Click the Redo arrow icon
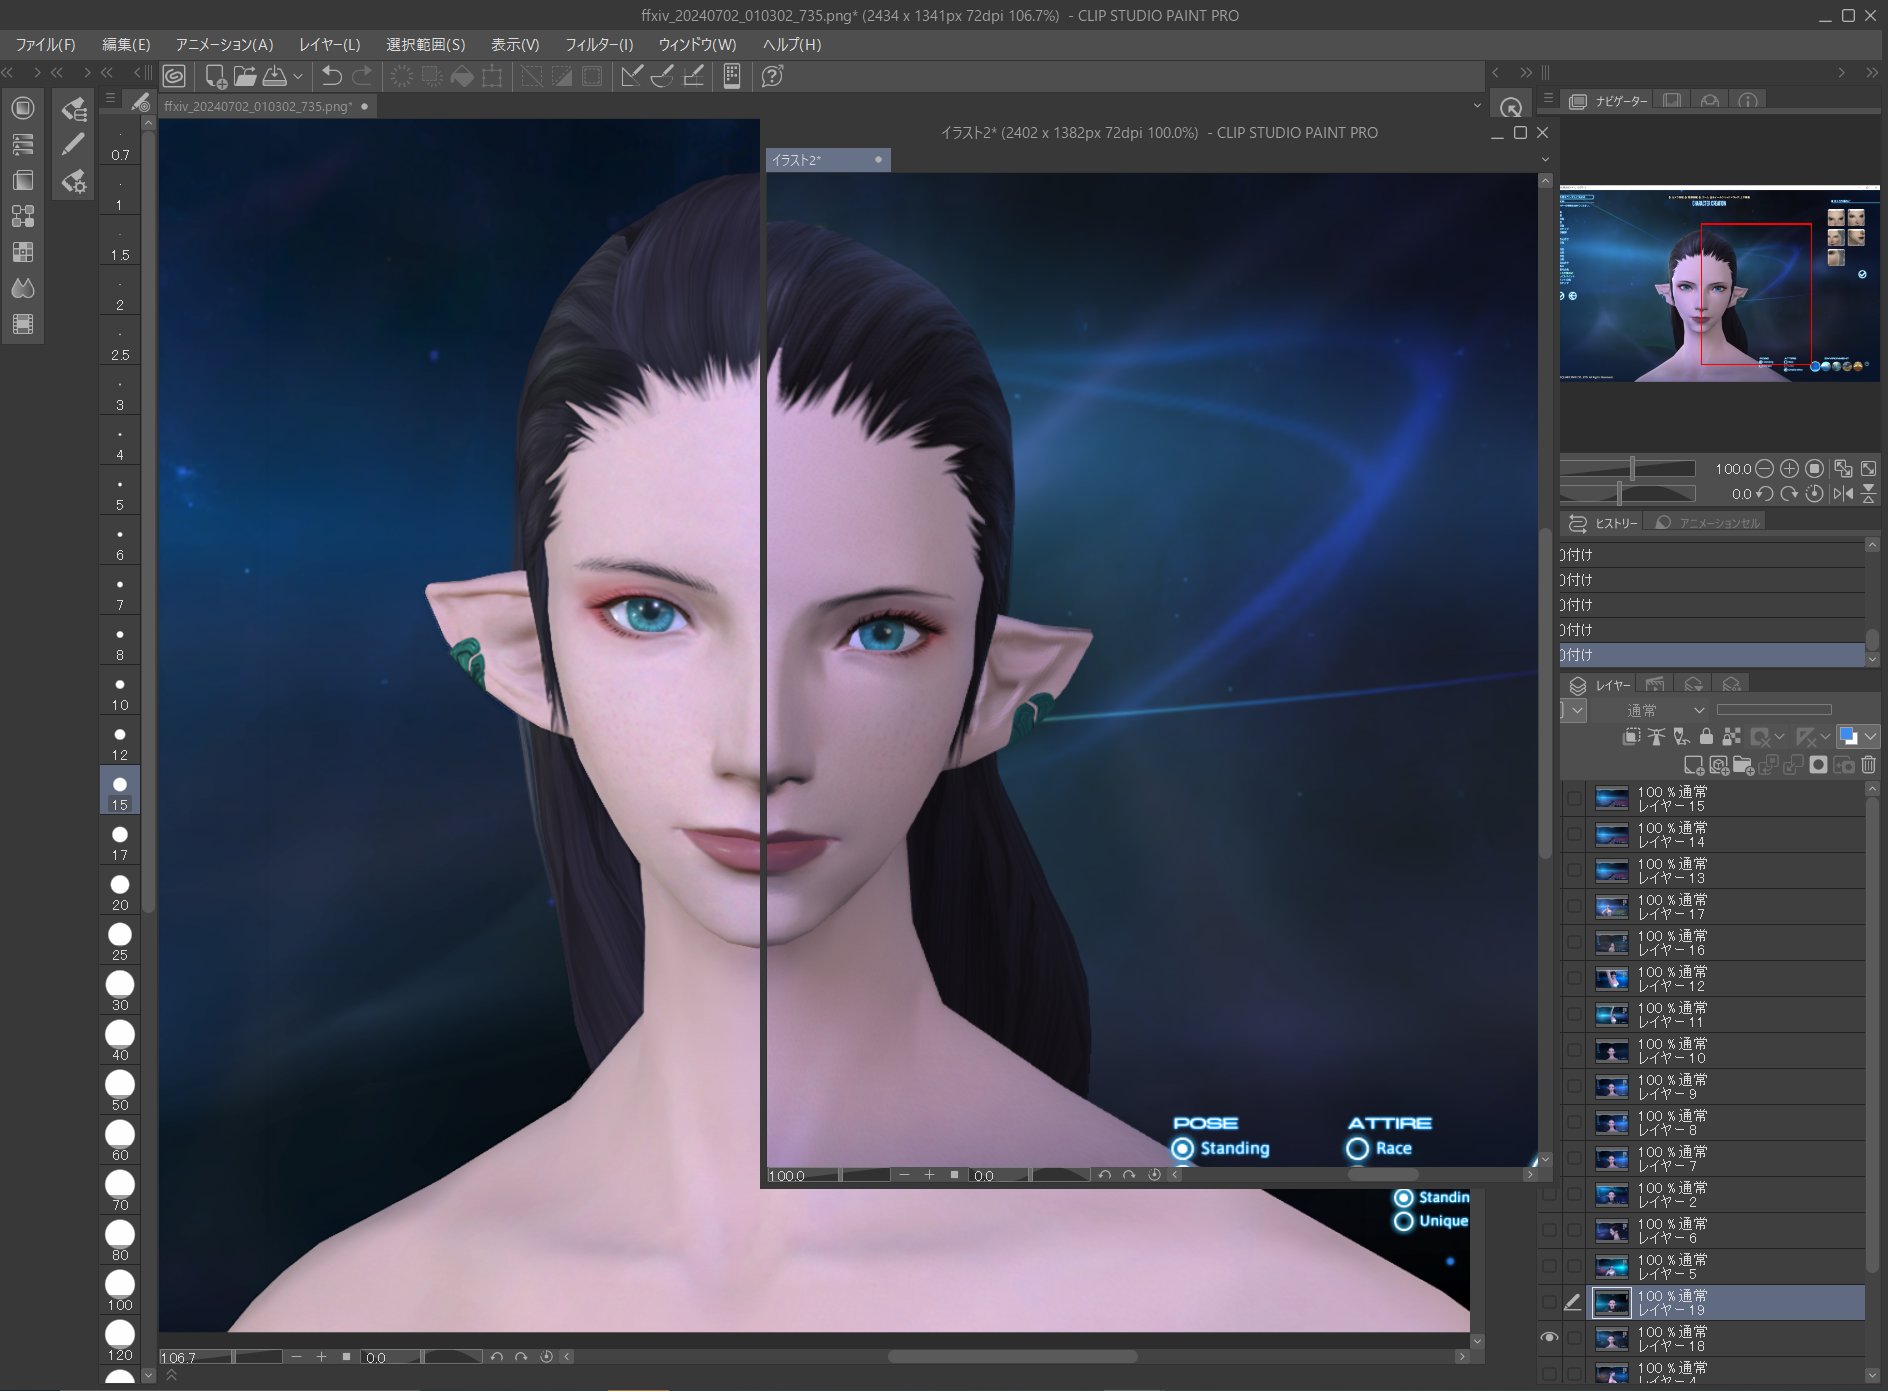Screen dimensions: 1890x1392 [362, 76]
